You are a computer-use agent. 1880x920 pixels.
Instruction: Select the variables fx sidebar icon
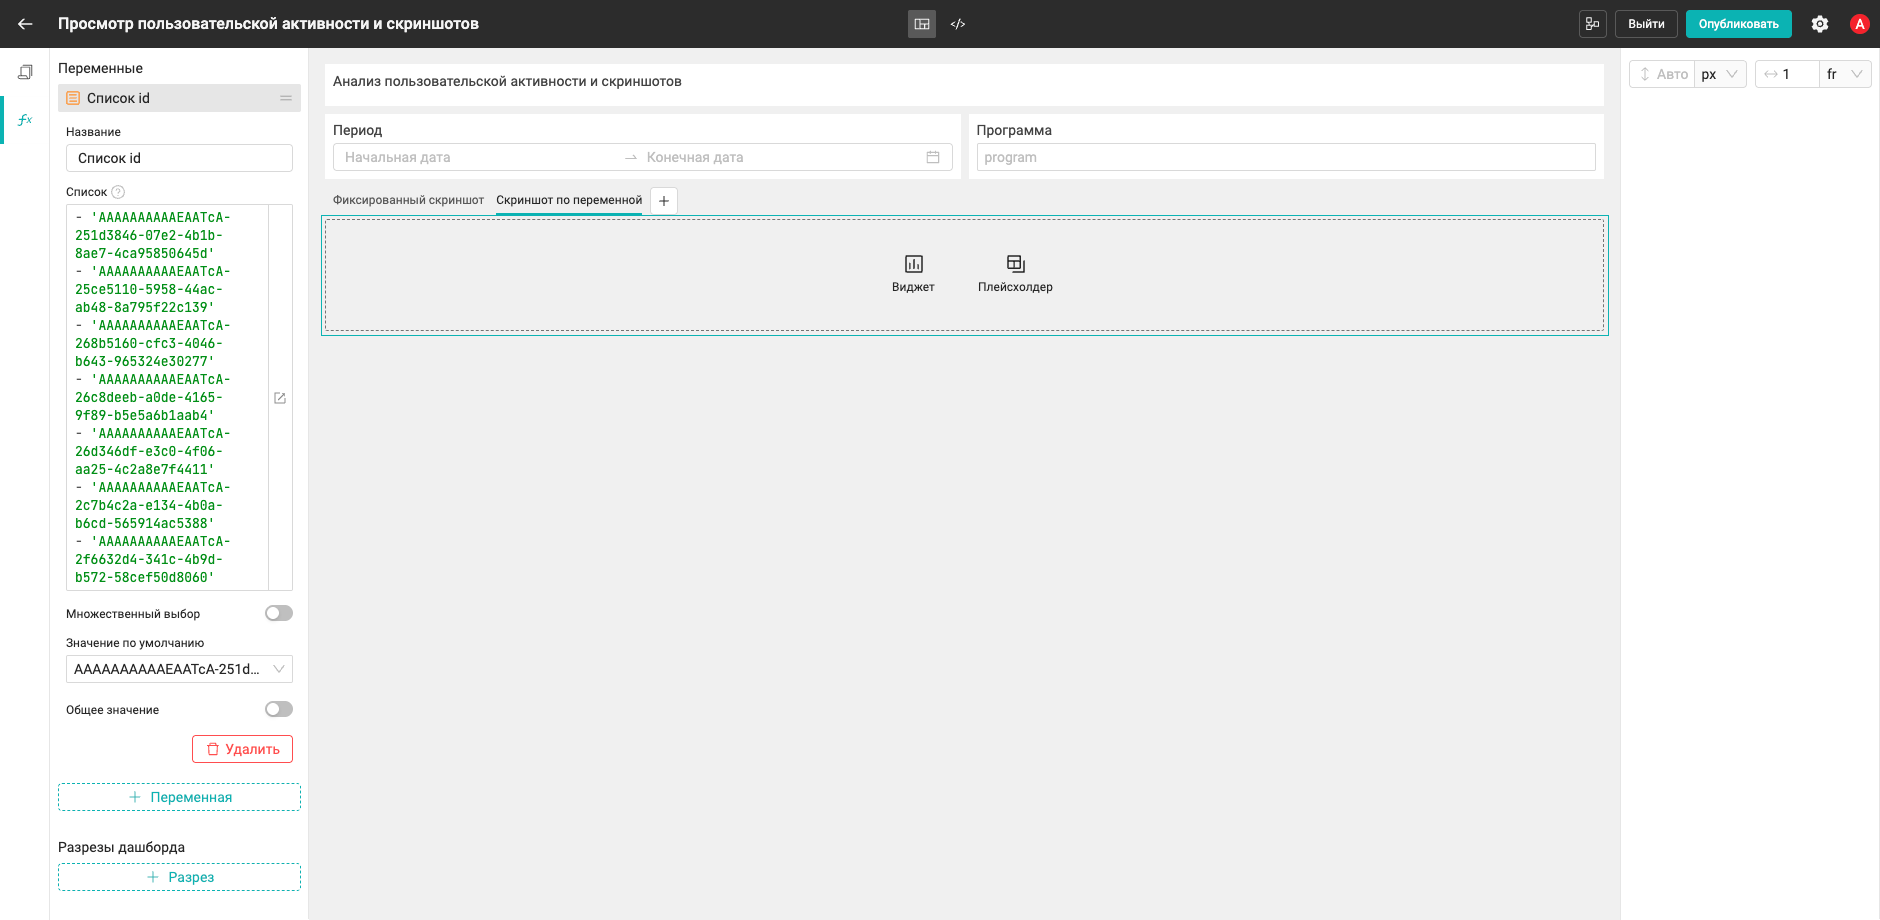click(25, 120)
